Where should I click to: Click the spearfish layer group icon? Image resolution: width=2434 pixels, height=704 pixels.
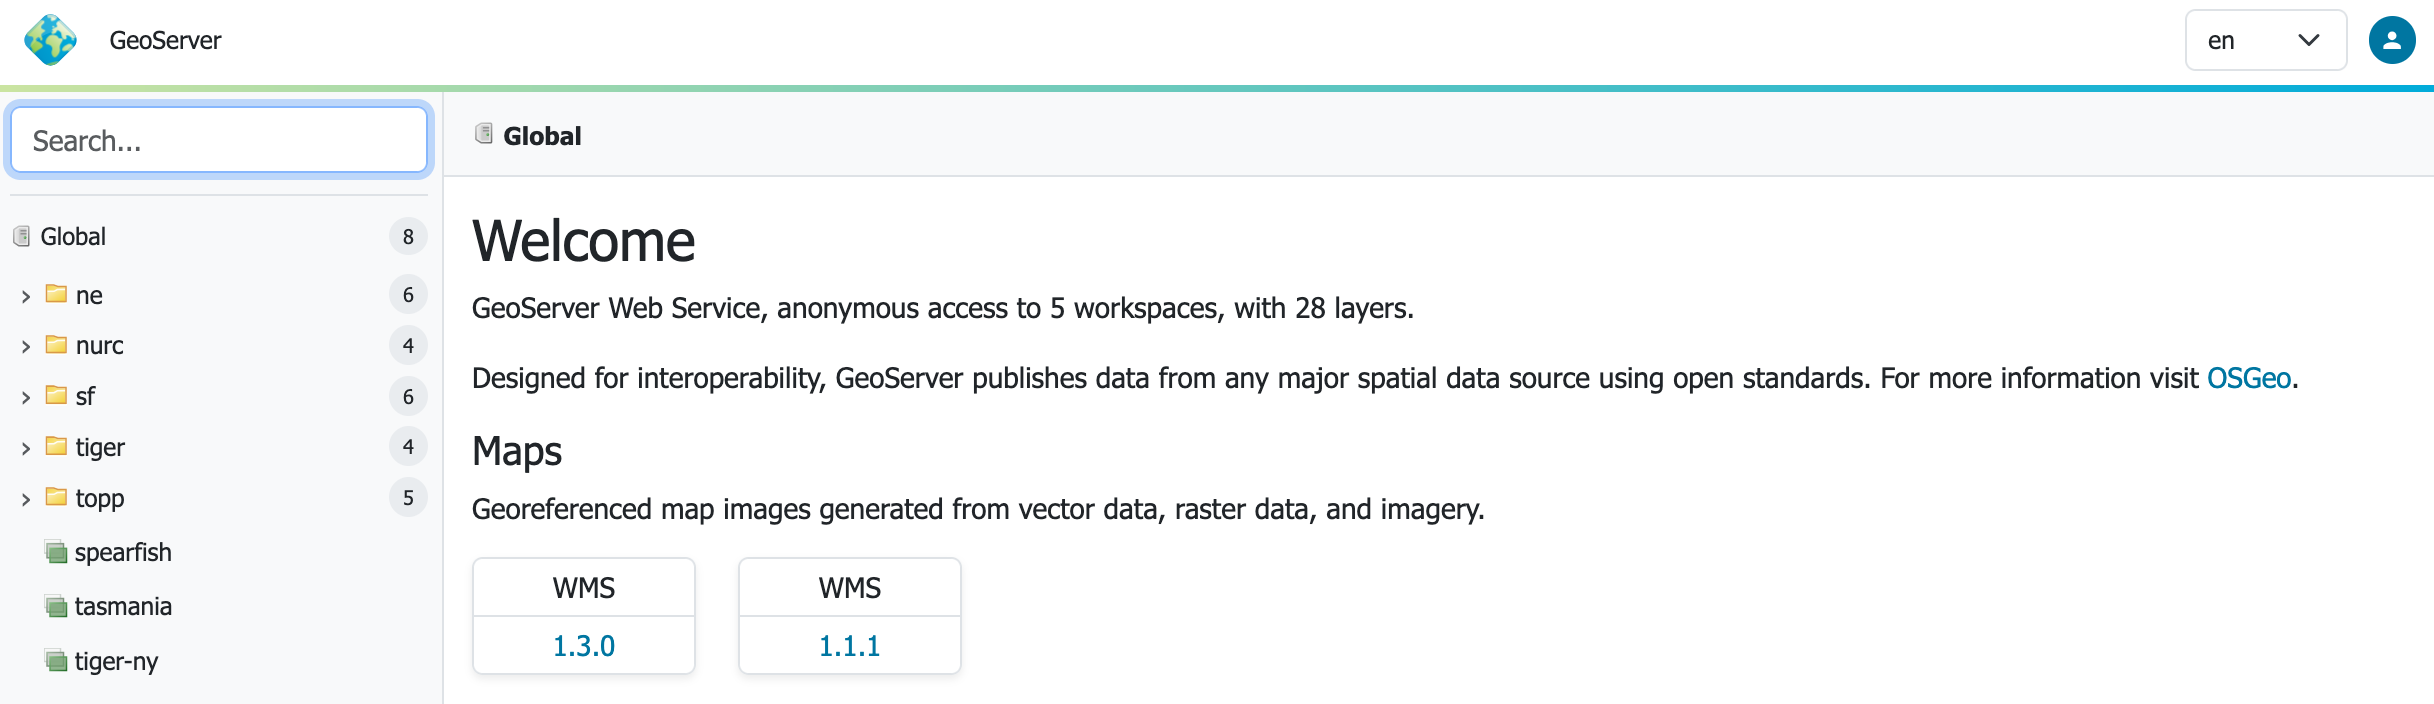pyautogui.click(x=57, y=552)
